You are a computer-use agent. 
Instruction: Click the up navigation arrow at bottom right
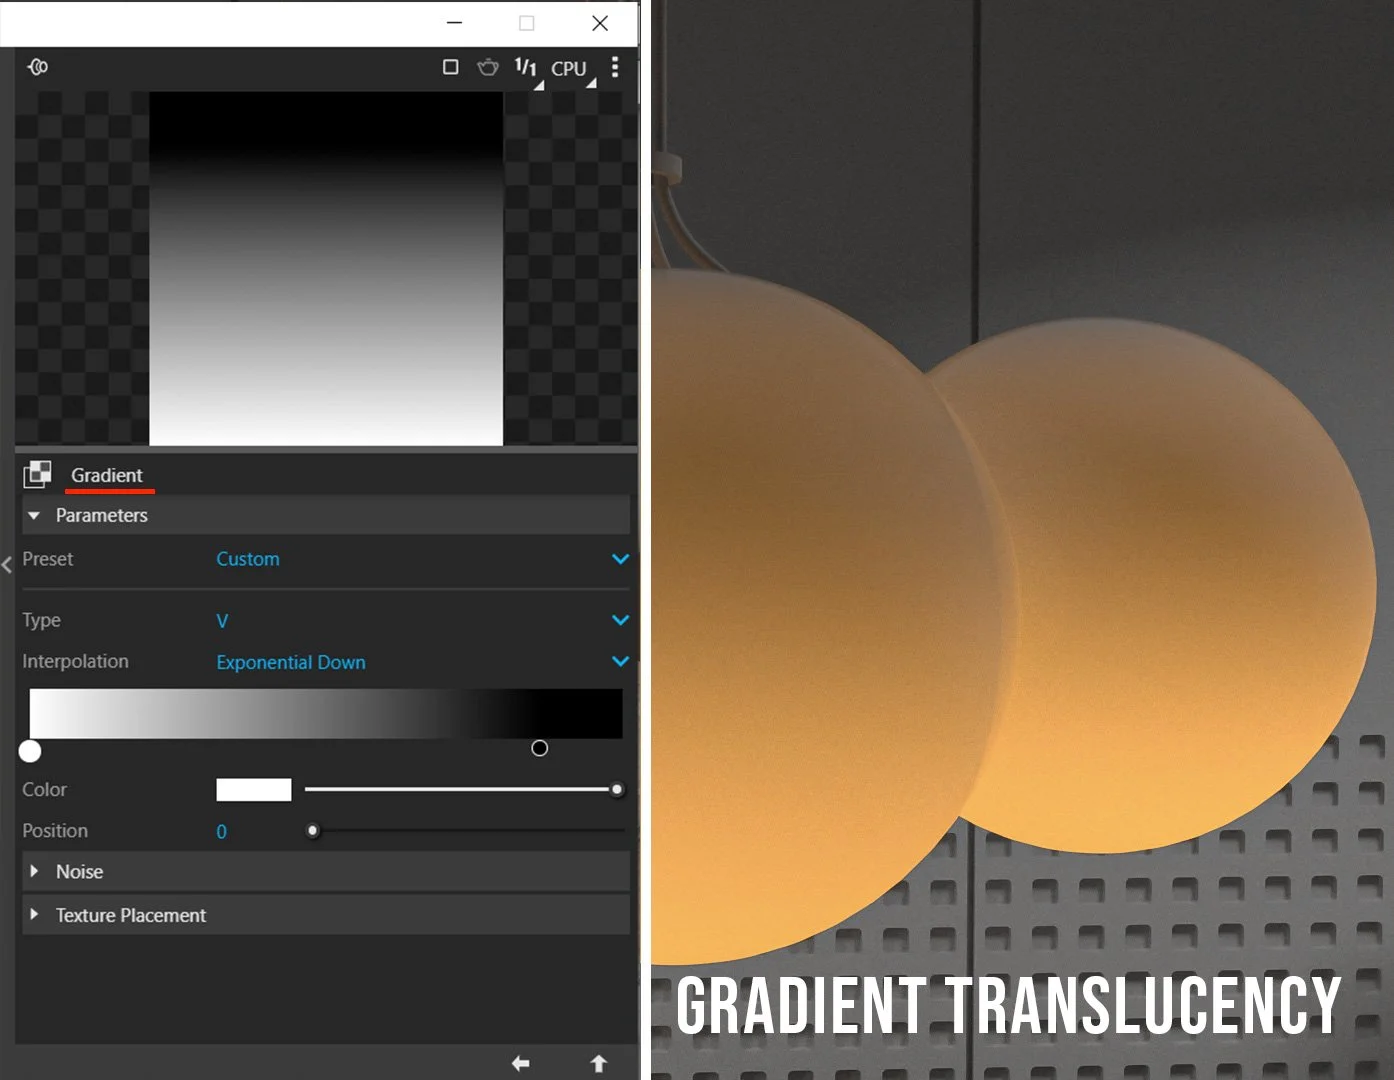598,1063
